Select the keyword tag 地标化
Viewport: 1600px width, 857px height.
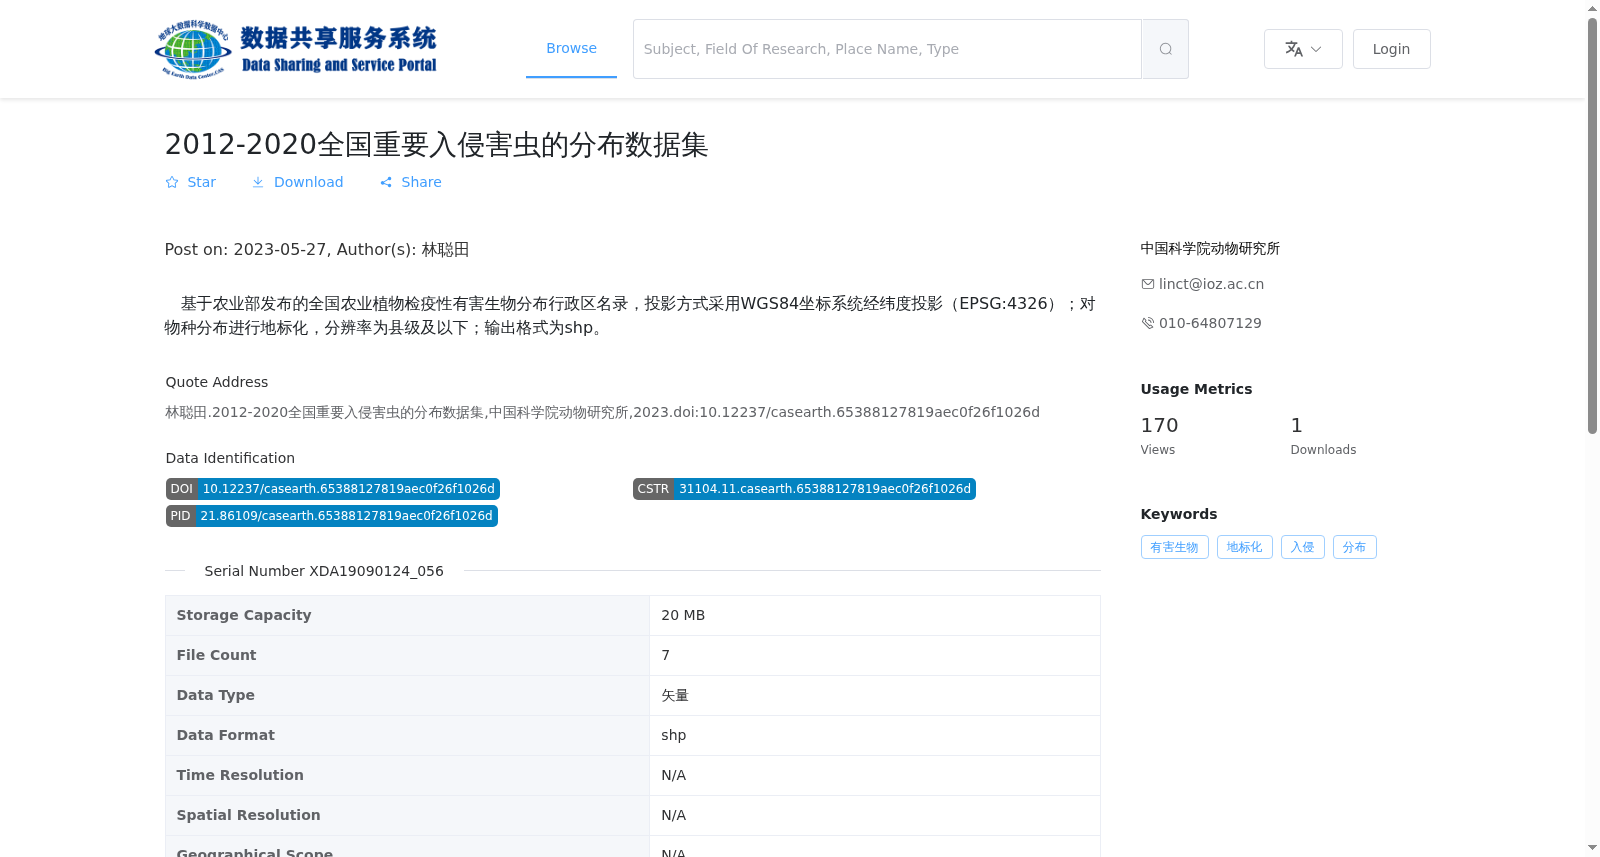pyautogui.click(x=1244, y=547)
